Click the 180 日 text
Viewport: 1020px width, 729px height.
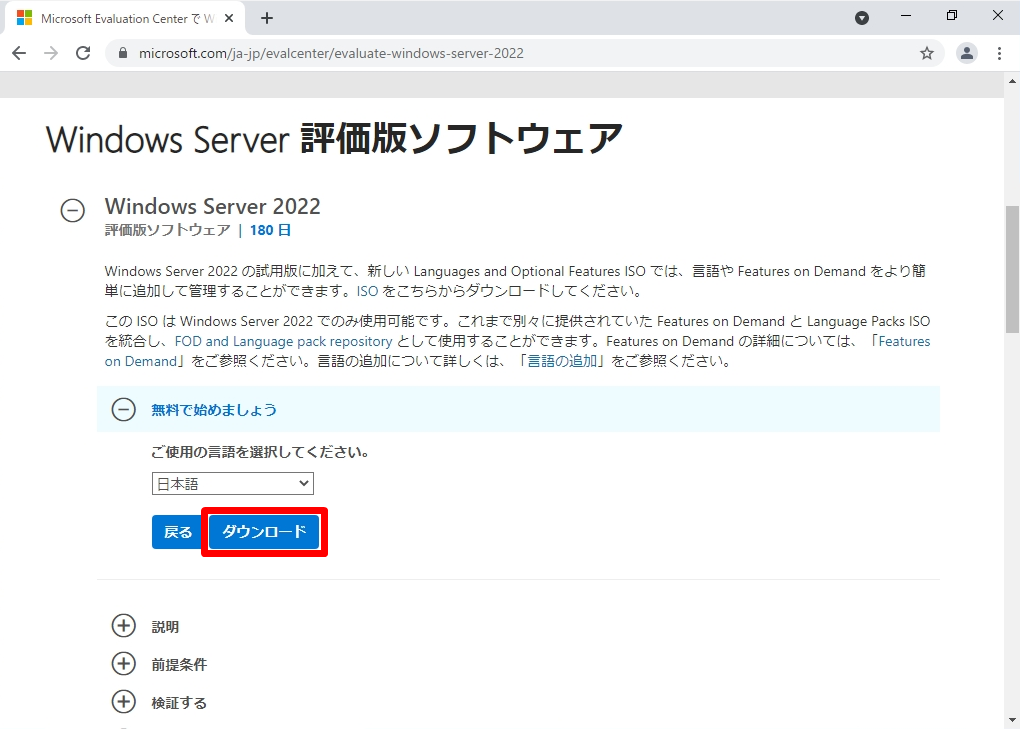click(x=271, y=230)
